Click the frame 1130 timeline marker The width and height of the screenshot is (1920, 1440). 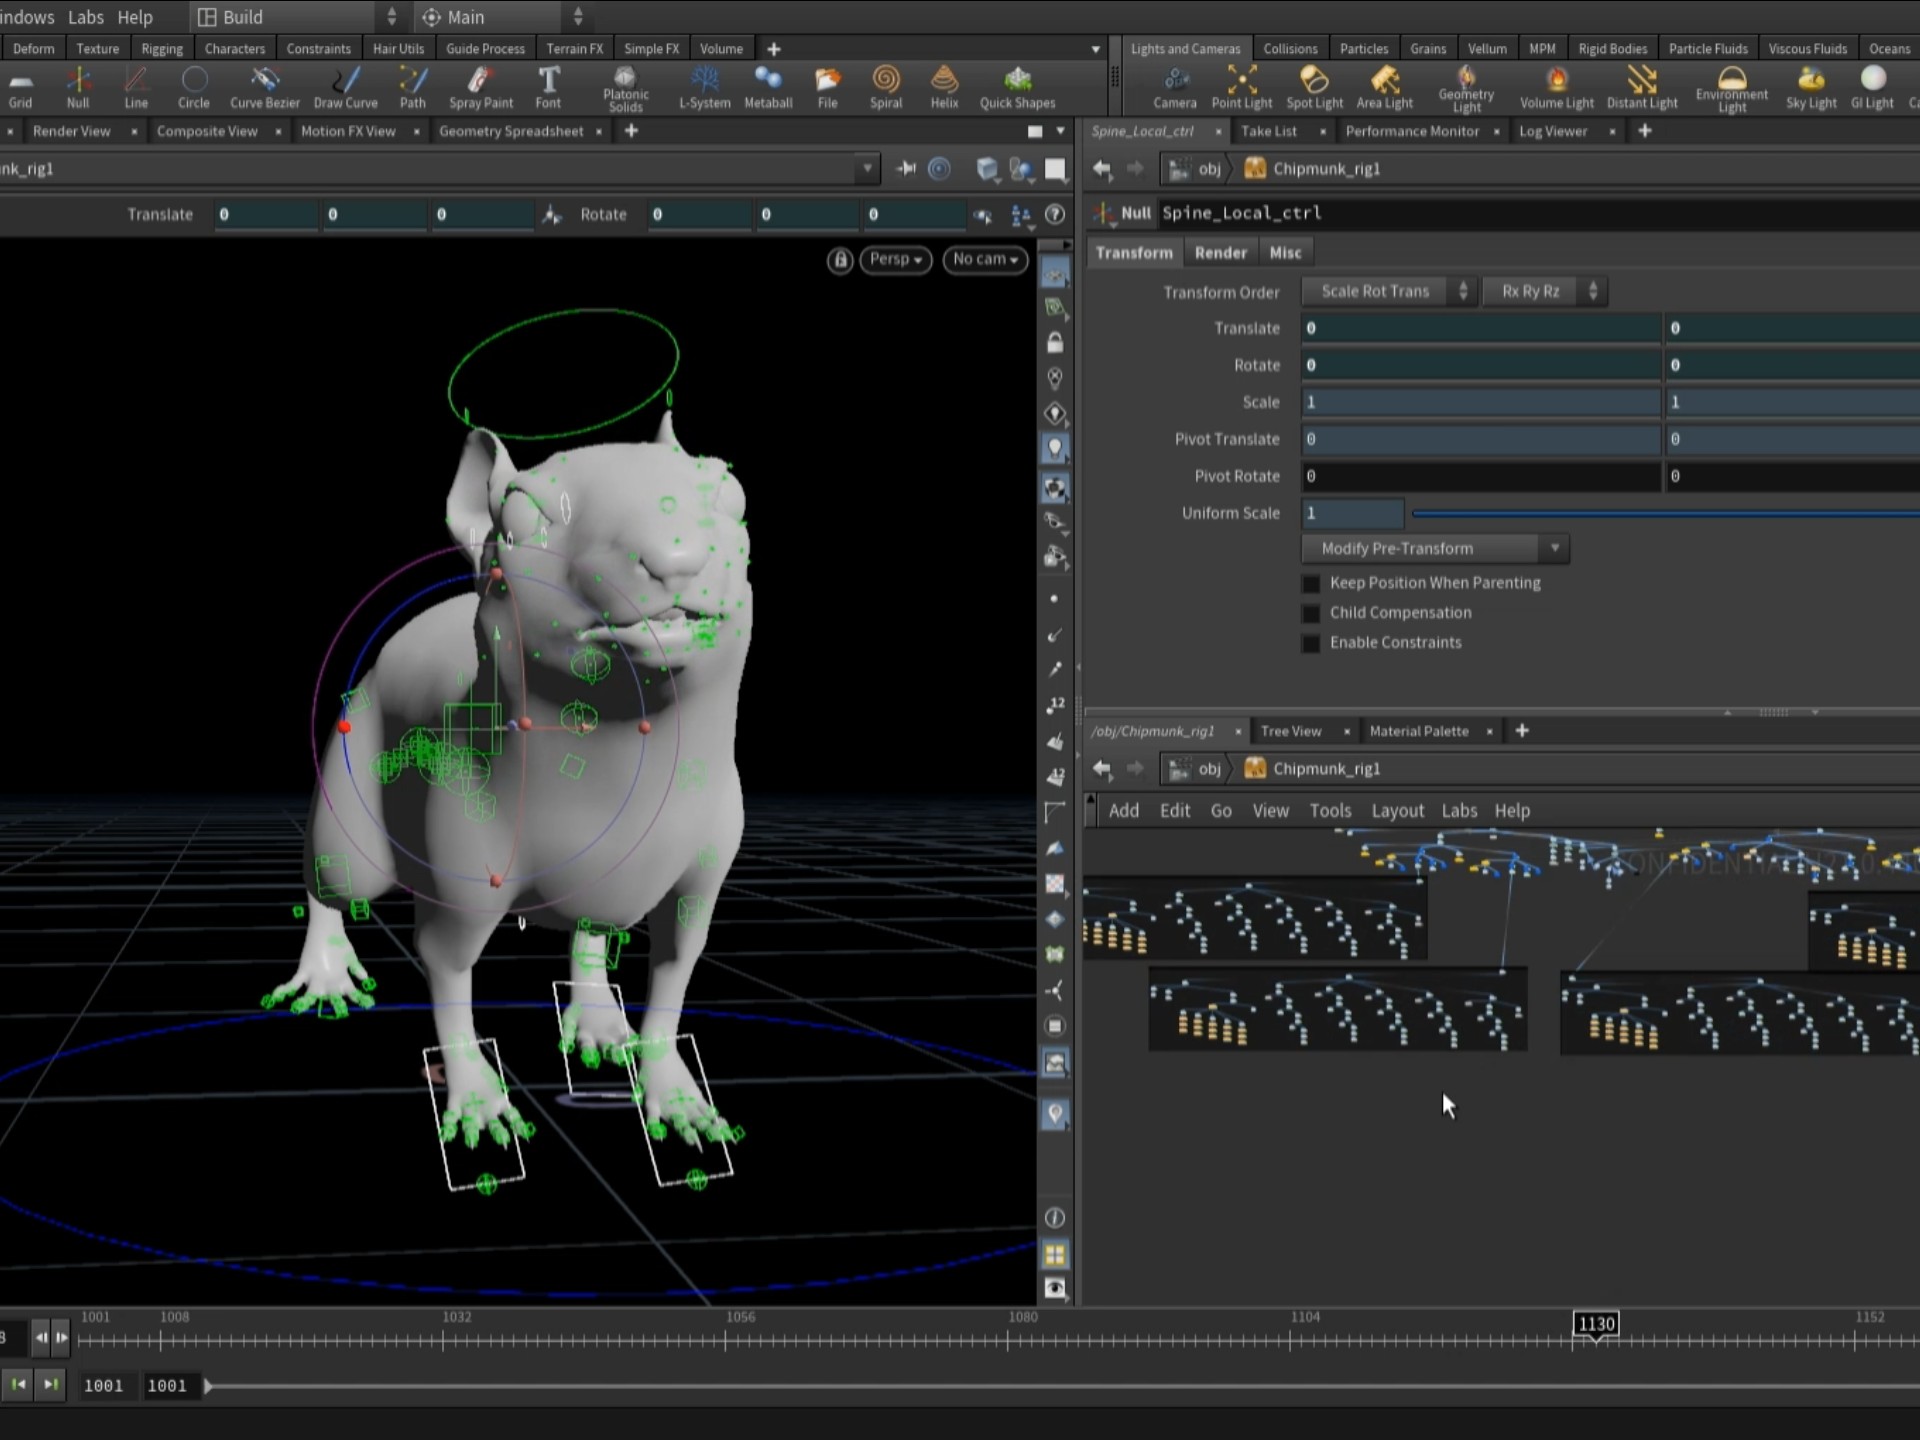coord(1596,1324)
